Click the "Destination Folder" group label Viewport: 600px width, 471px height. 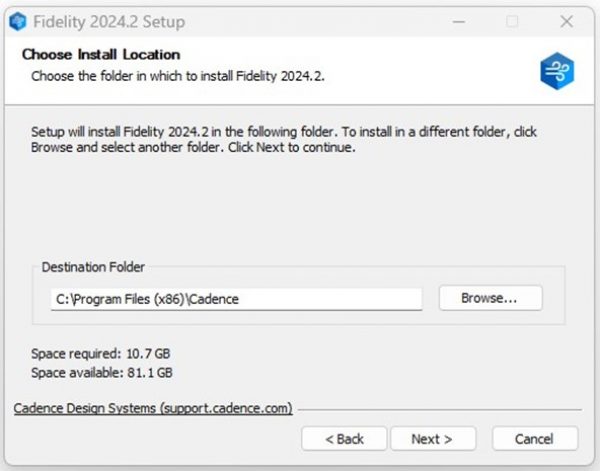[x=93, y=267]
